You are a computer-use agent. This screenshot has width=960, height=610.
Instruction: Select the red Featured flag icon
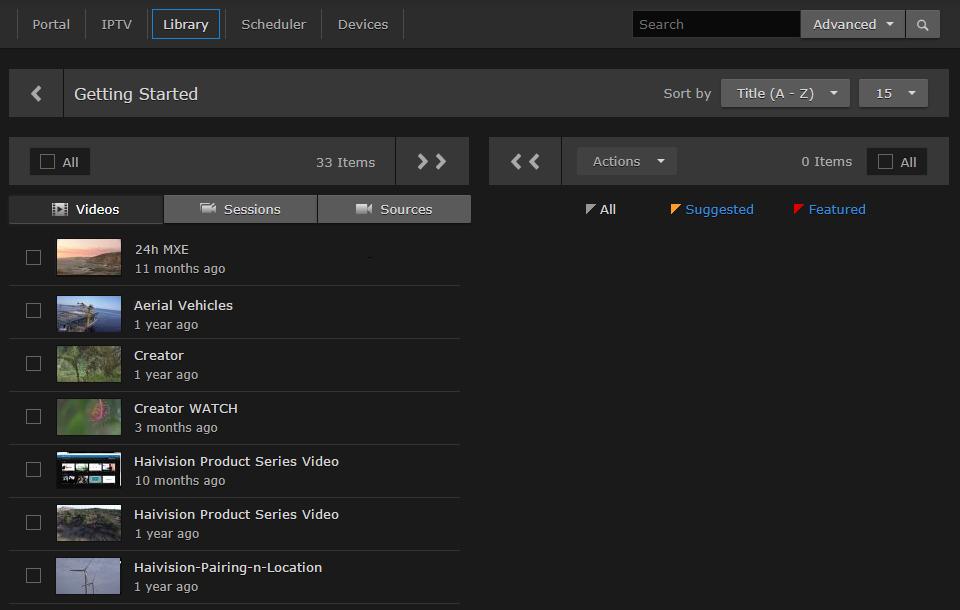pyautogui.click(x=798, y=209)
